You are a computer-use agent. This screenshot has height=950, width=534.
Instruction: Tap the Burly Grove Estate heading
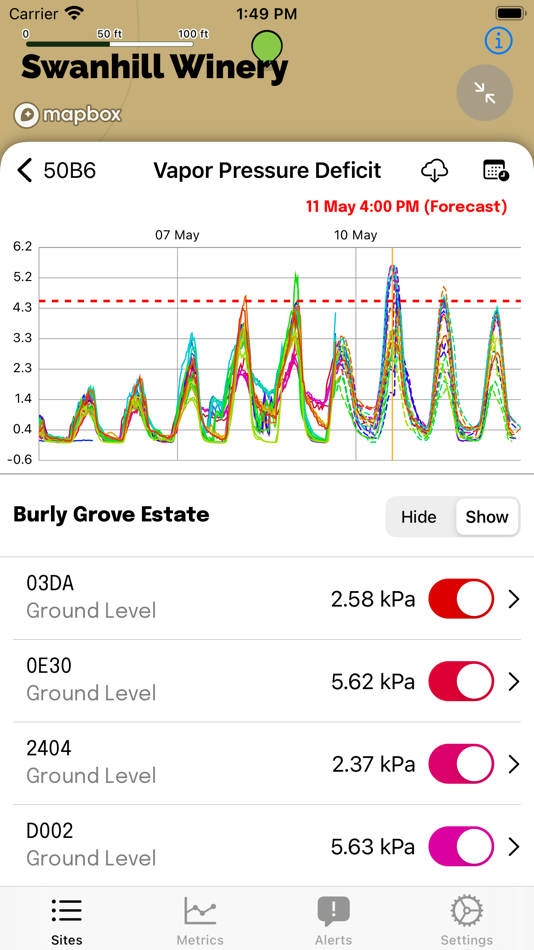coord(112,514)
